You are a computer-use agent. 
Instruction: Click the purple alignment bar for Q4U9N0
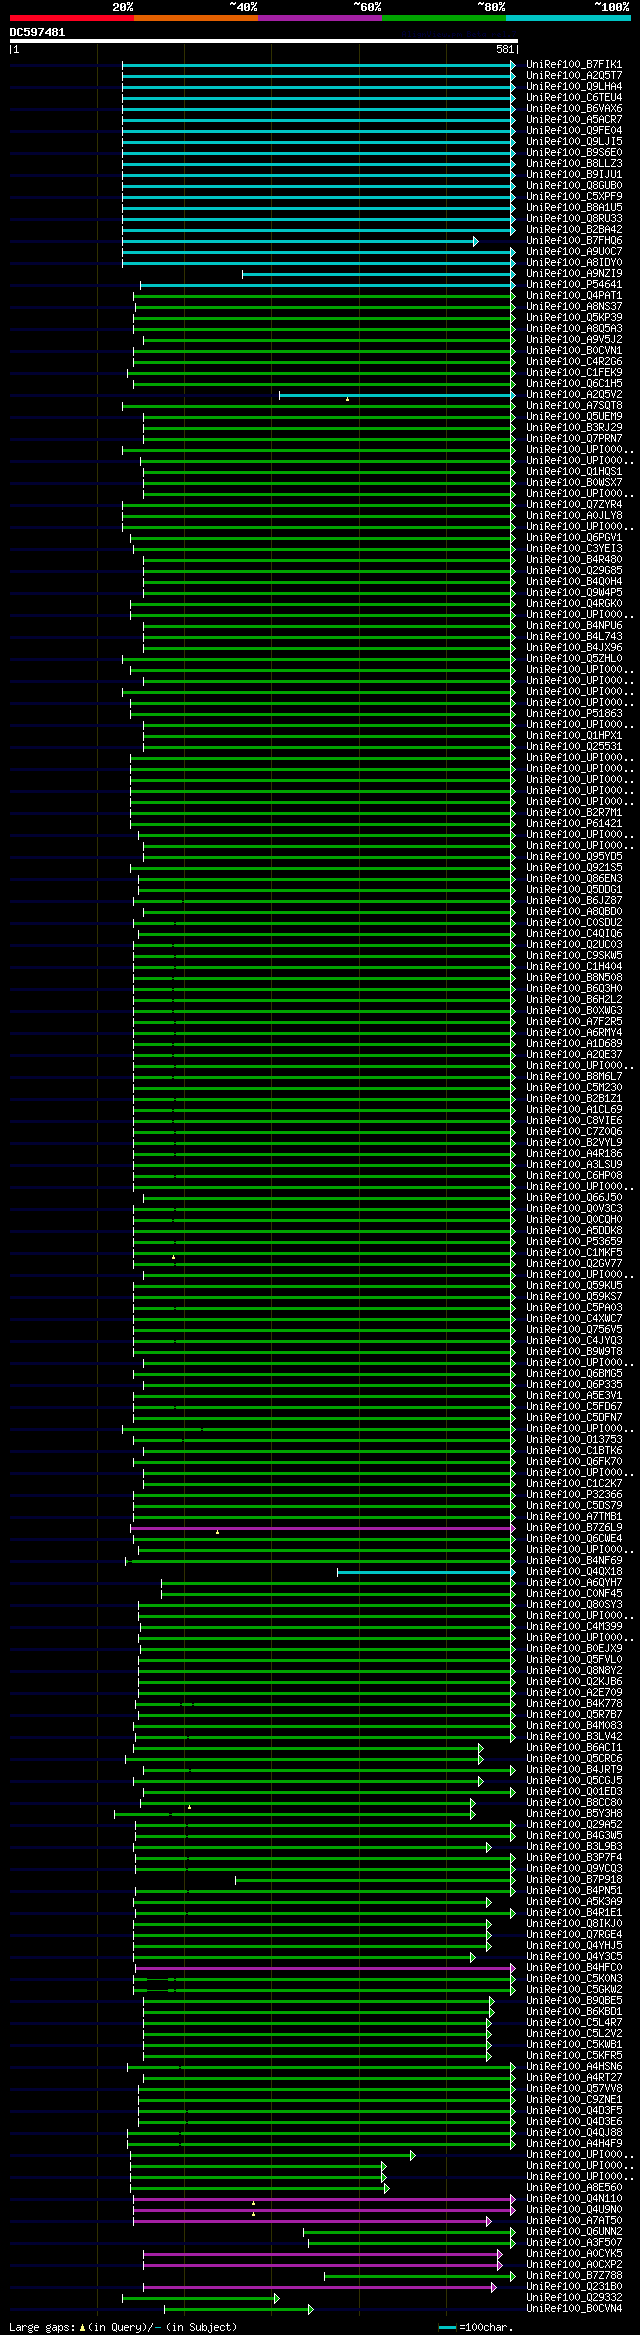click(x=324, y=2210)
